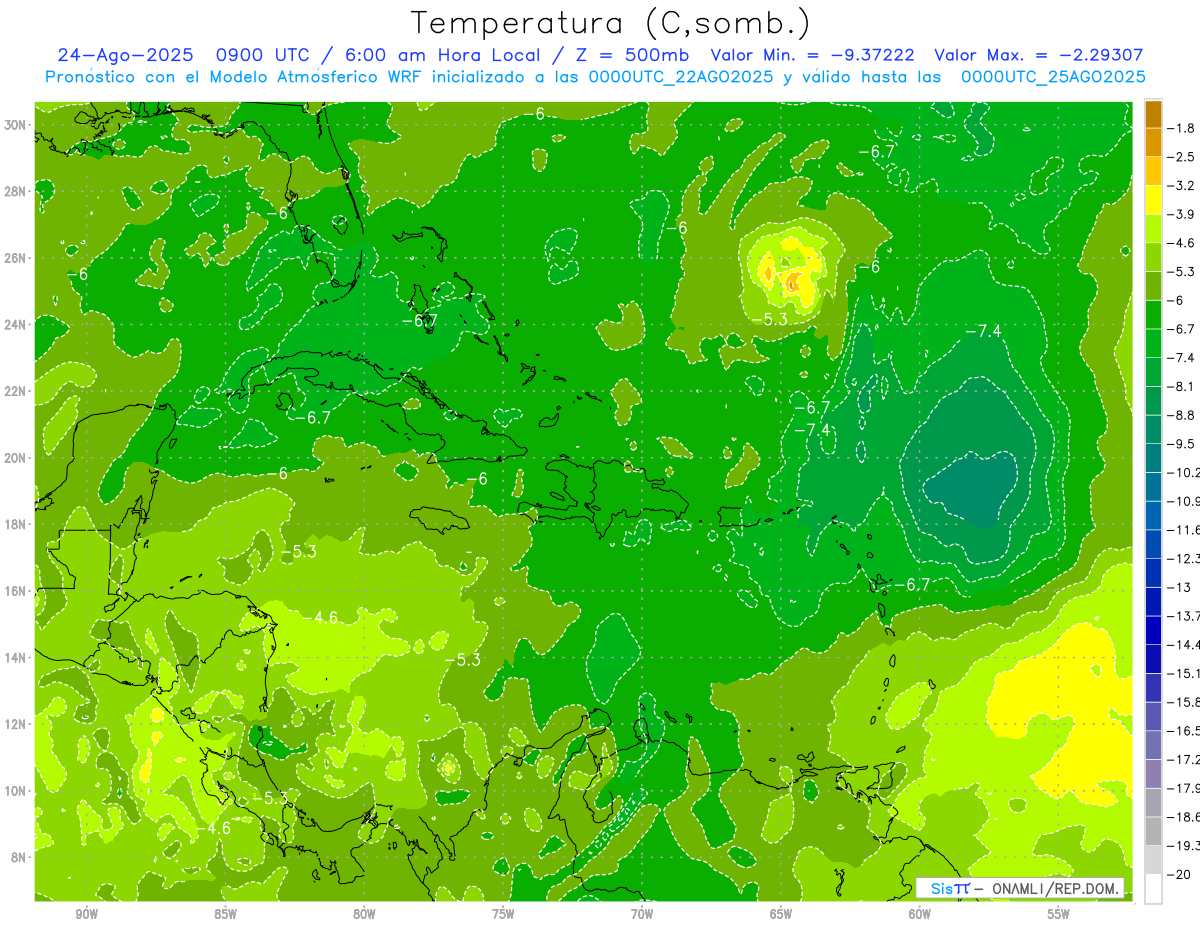
Task: Click the 26N latitude axis label
Action: coord(16,258)
